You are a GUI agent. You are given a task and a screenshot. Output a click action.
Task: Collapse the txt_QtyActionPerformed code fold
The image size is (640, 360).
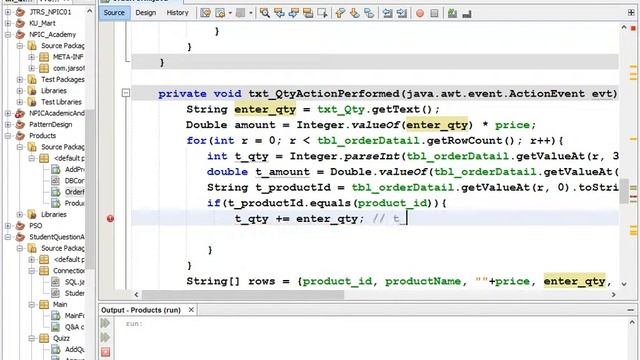(126, 93)
